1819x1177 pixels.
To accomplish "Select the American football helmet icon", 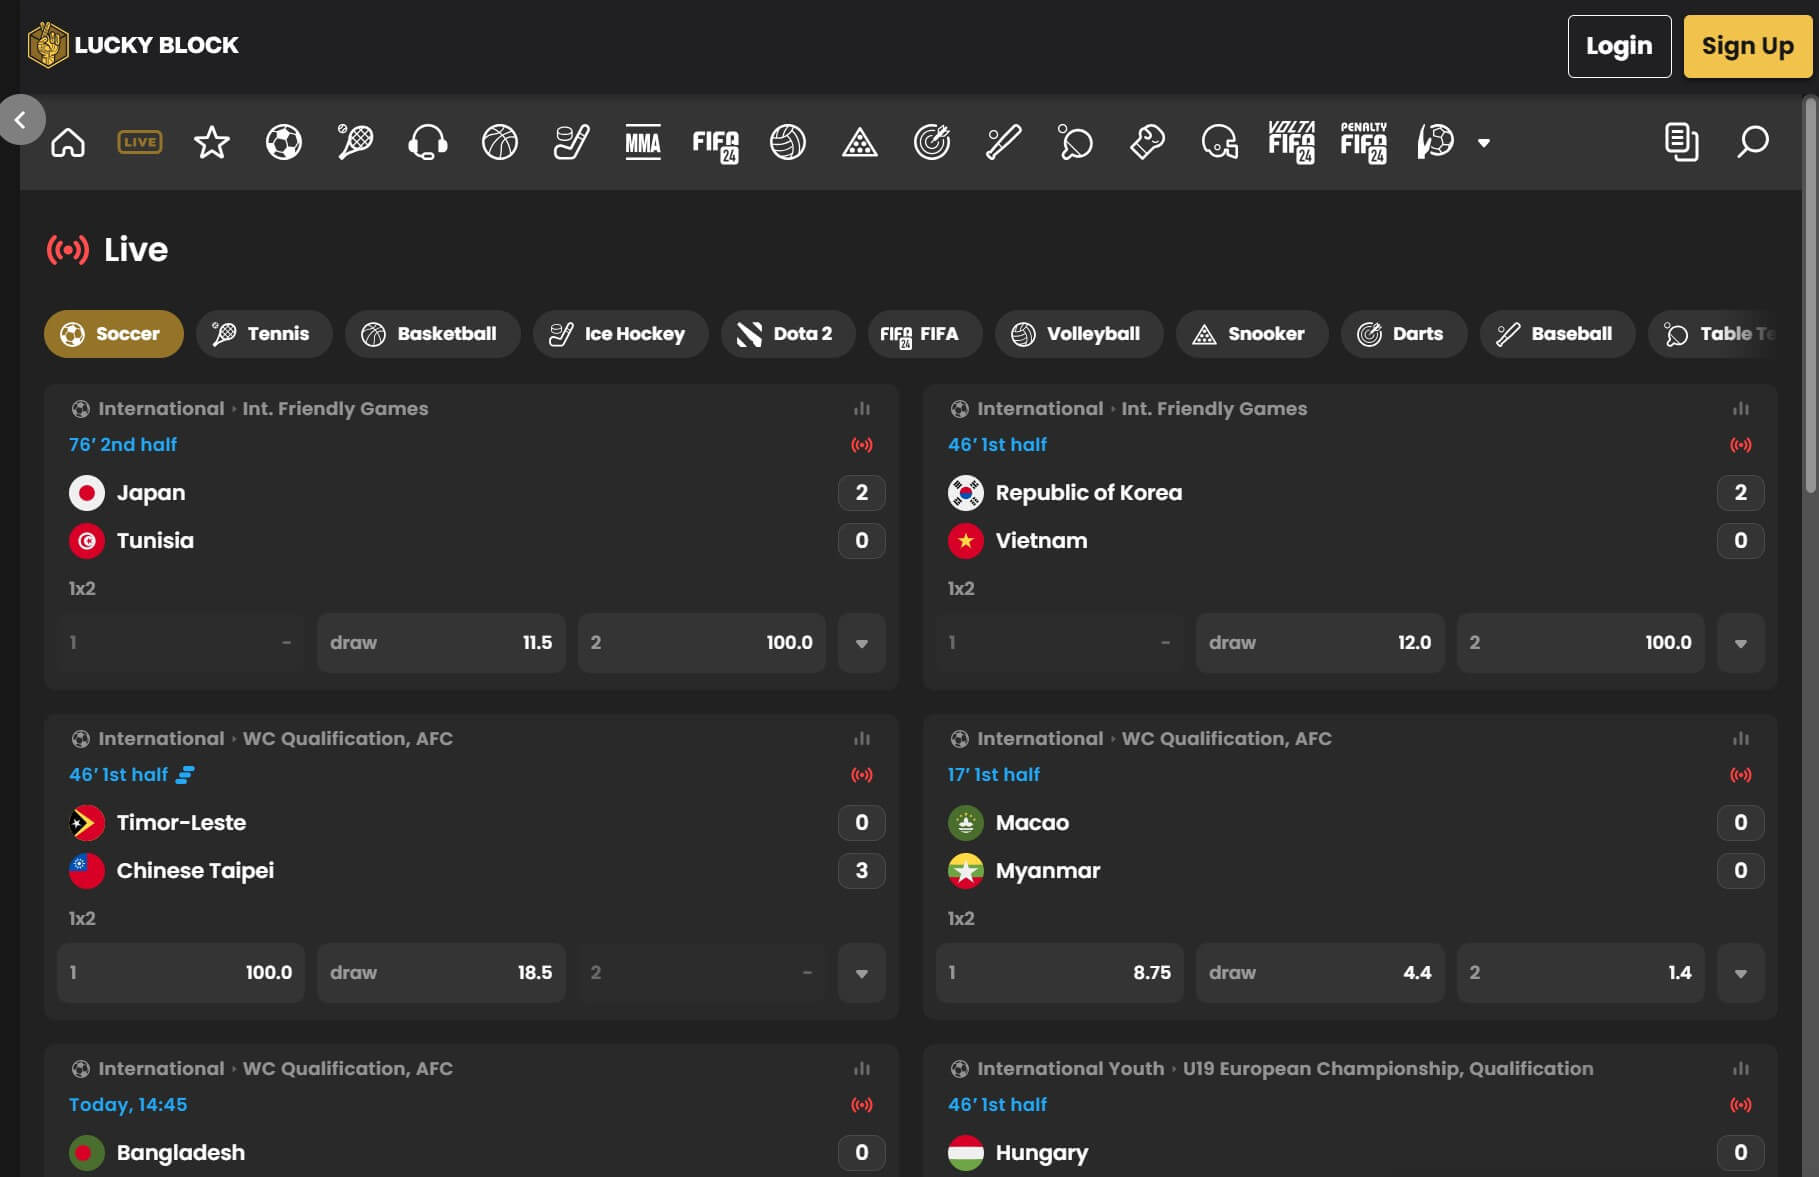I will 1220,142.
